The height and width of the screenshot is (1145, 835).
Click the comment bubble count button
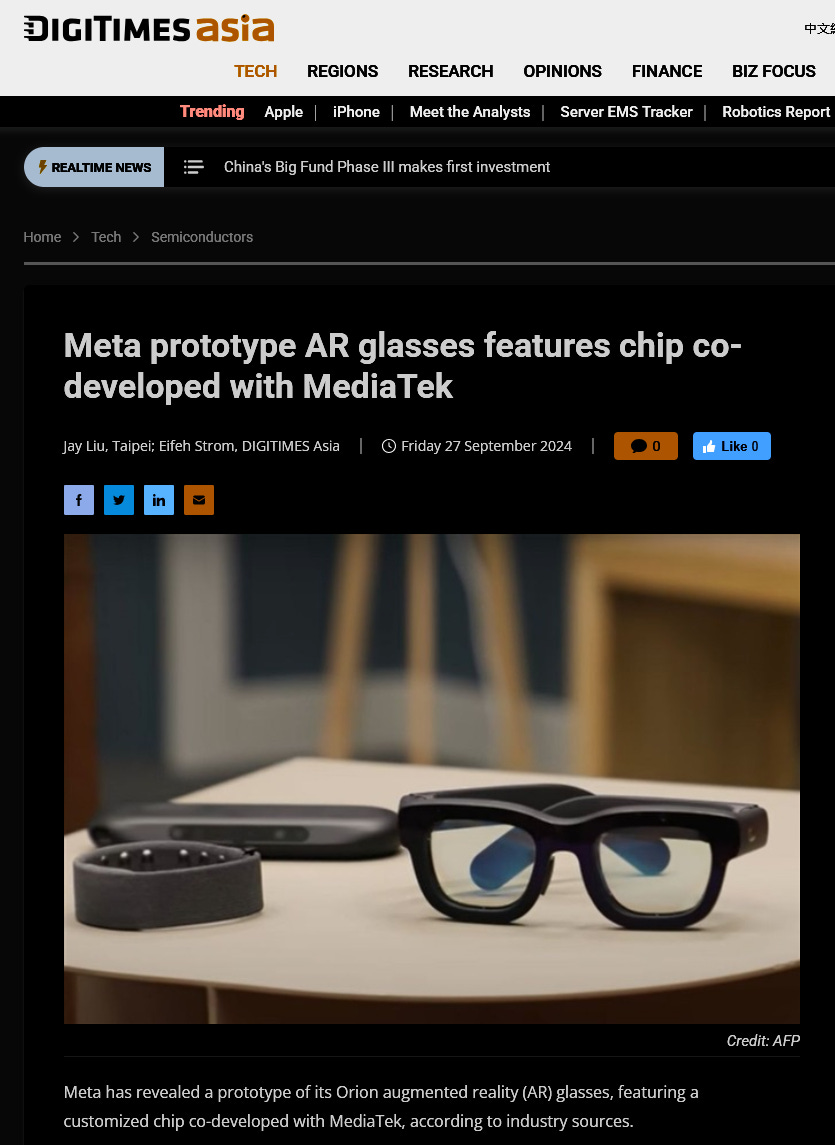pos(646,446)
